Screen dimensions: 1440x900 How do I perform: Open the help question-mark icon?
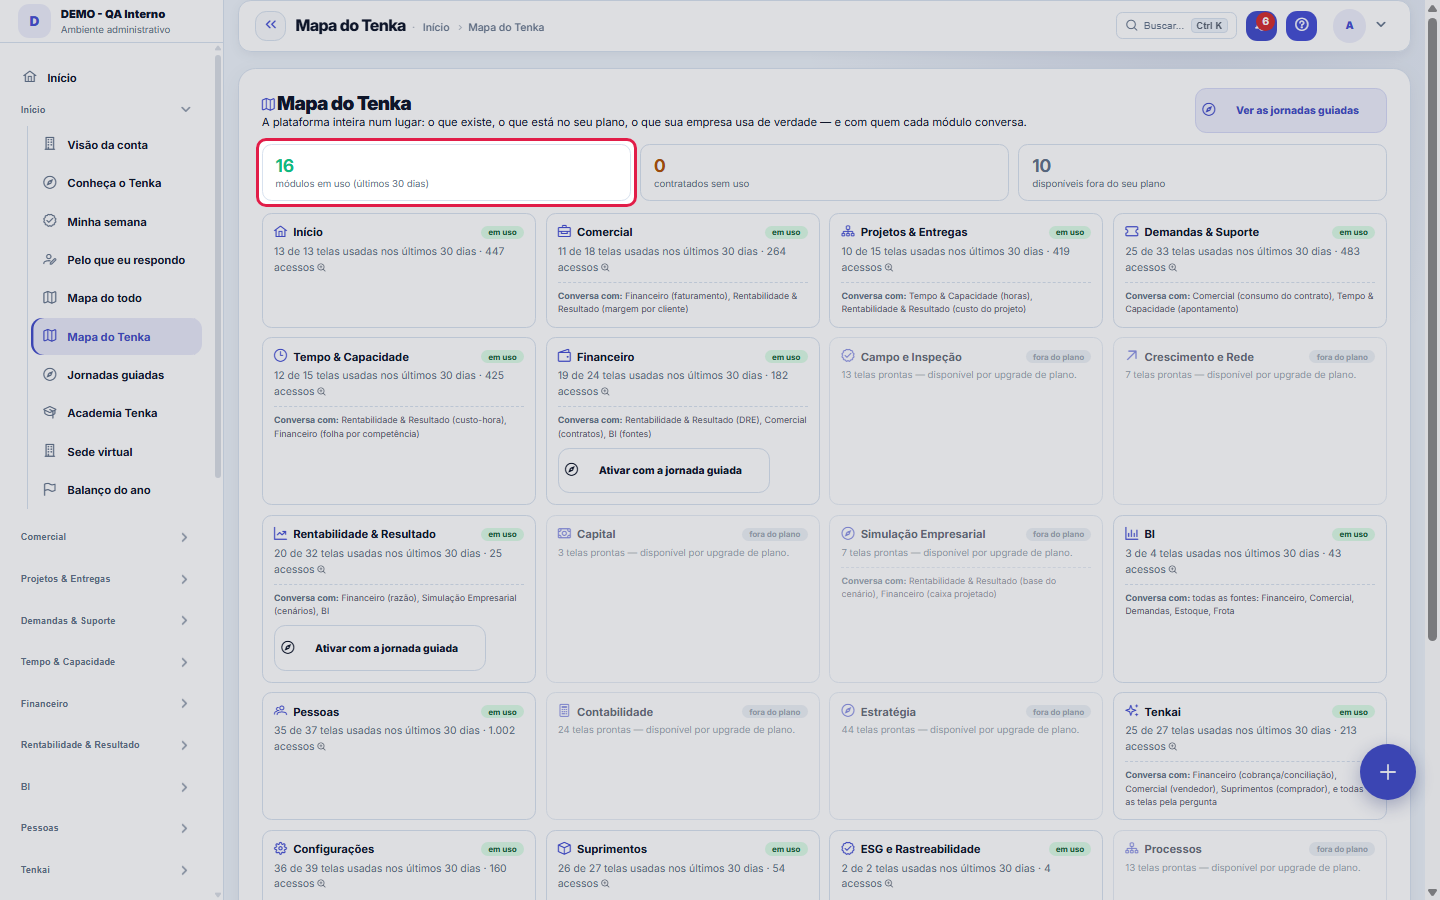coord(1301,26)
